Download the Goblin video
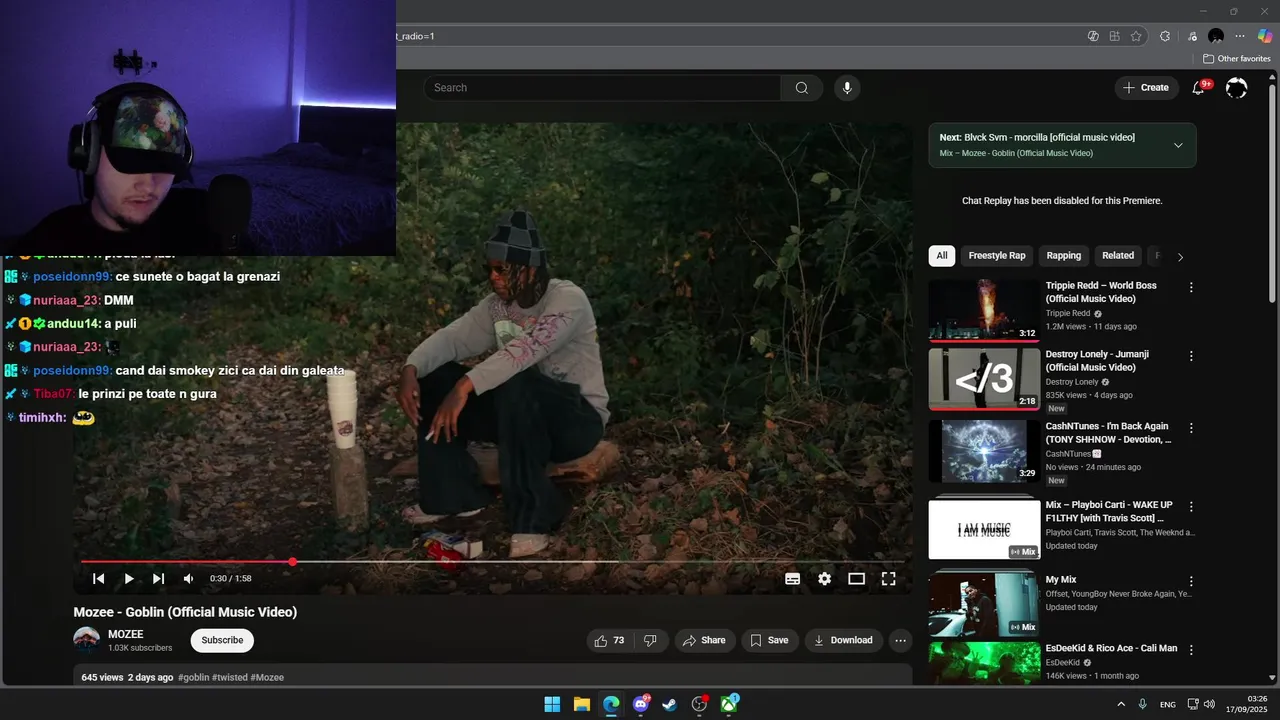1280x720 pixels. coord(843,640)
